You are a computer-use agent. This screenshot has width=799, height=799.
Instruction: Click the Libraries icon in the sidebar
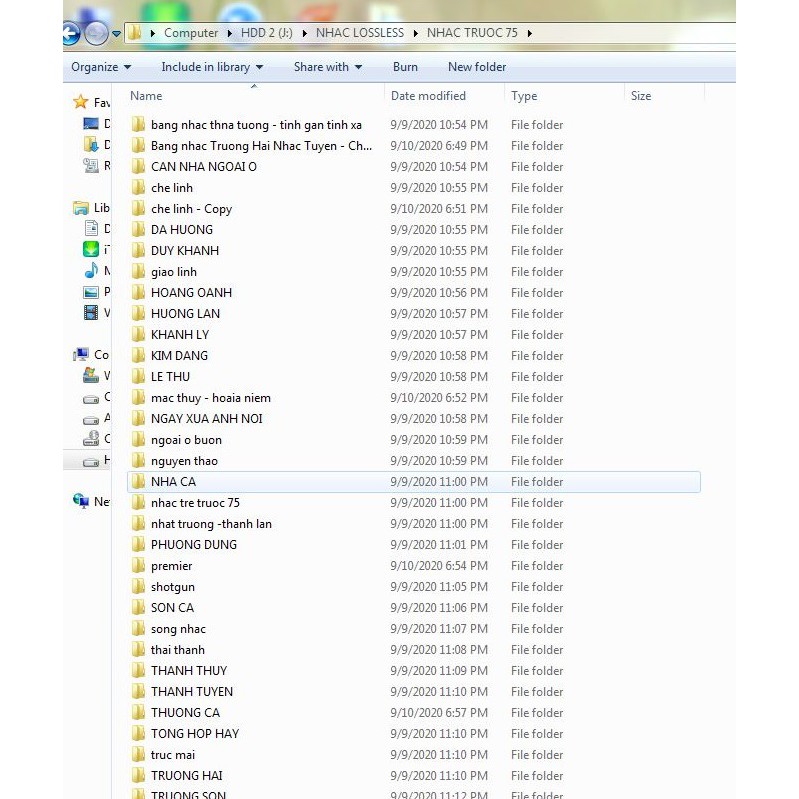tap(81, 208)
